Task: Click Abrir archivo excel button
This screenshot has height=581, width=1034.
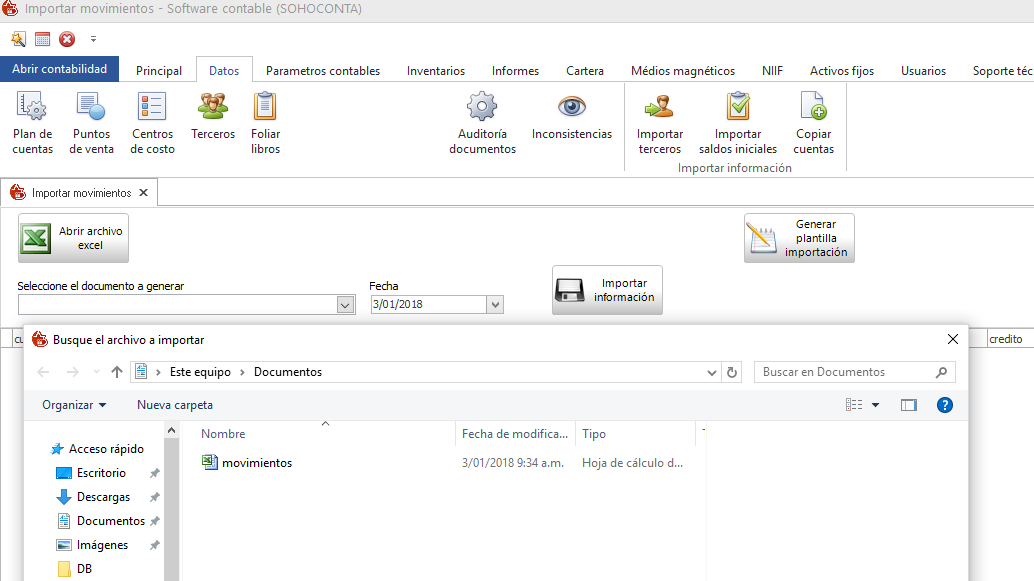Action: tap(74, 238)
